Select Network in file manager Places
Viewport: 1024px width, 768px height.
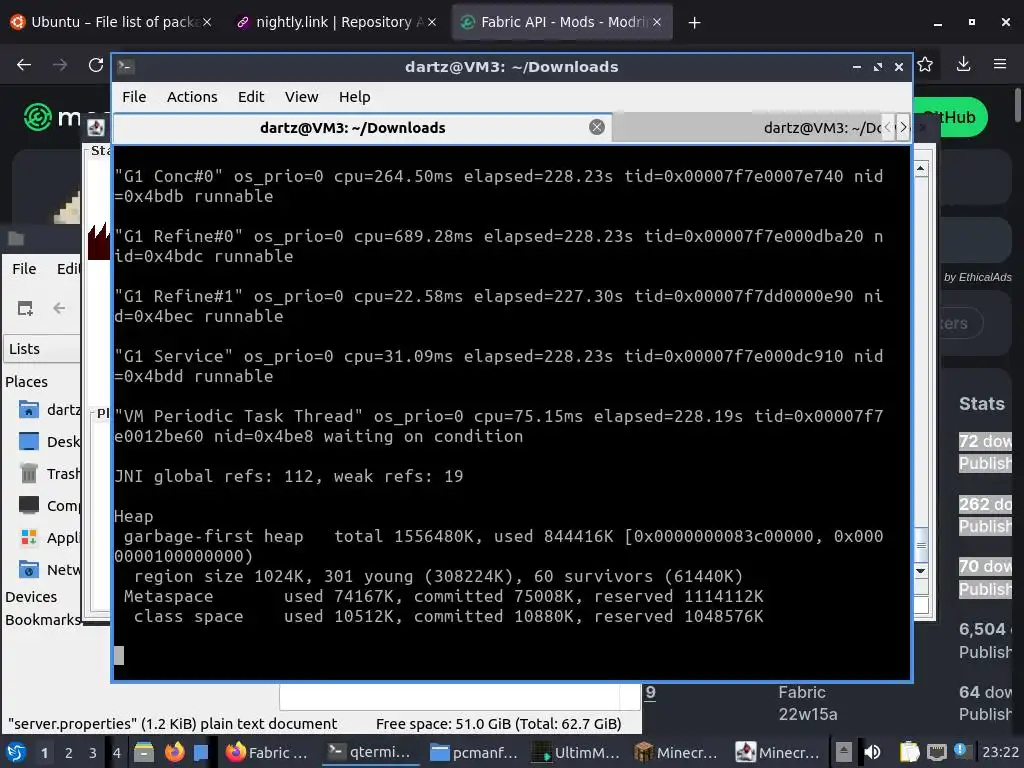[x=50, y=569]
